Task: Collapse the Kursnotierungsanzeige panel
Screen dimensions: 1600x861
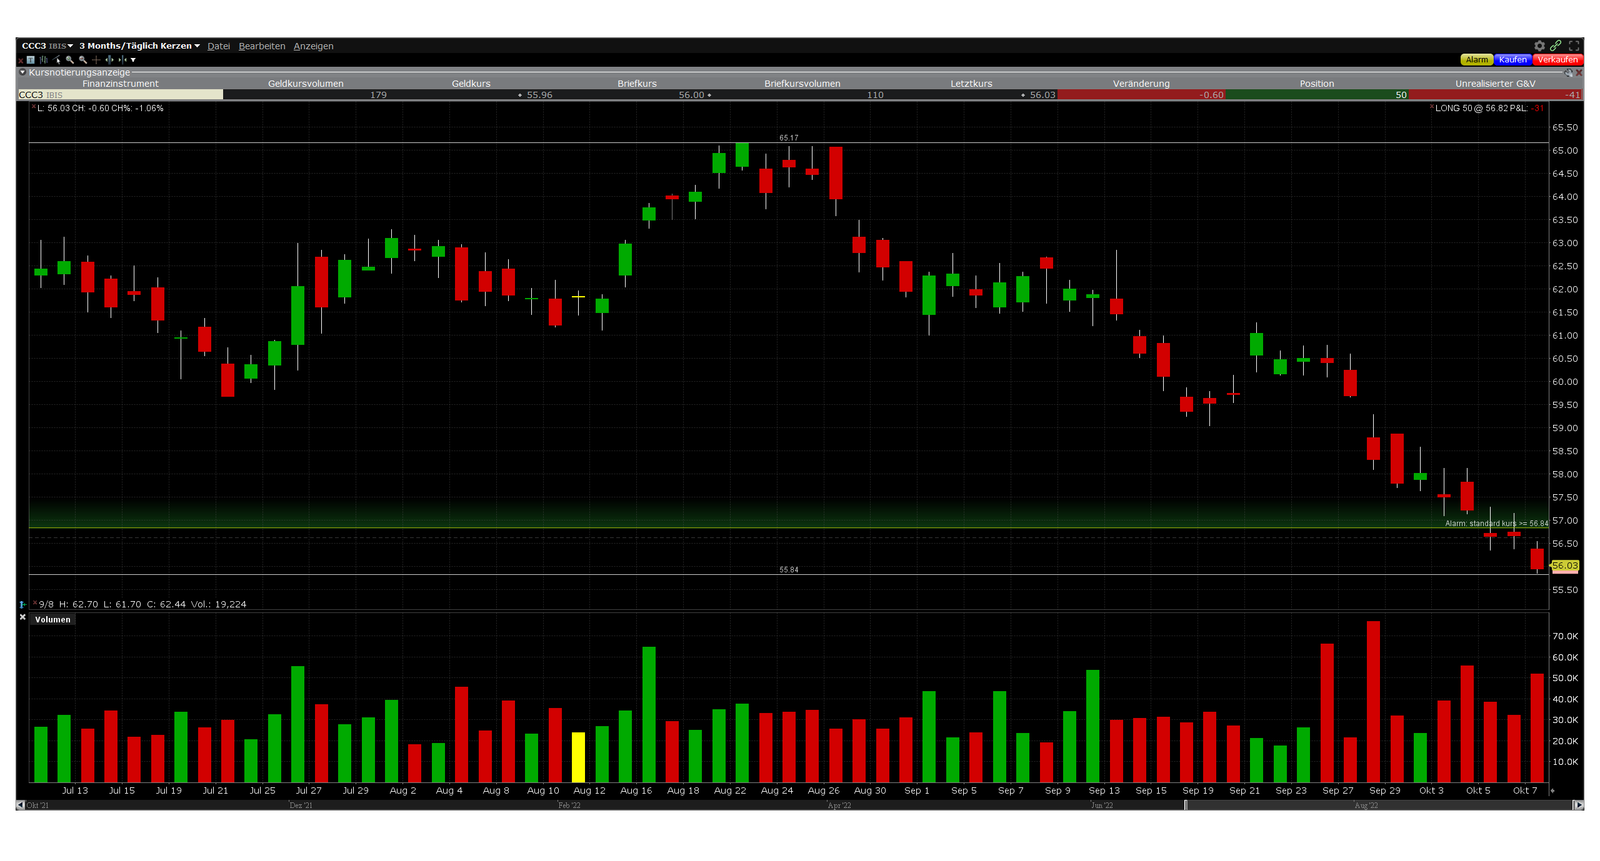Action: click(x=22, y=72)
